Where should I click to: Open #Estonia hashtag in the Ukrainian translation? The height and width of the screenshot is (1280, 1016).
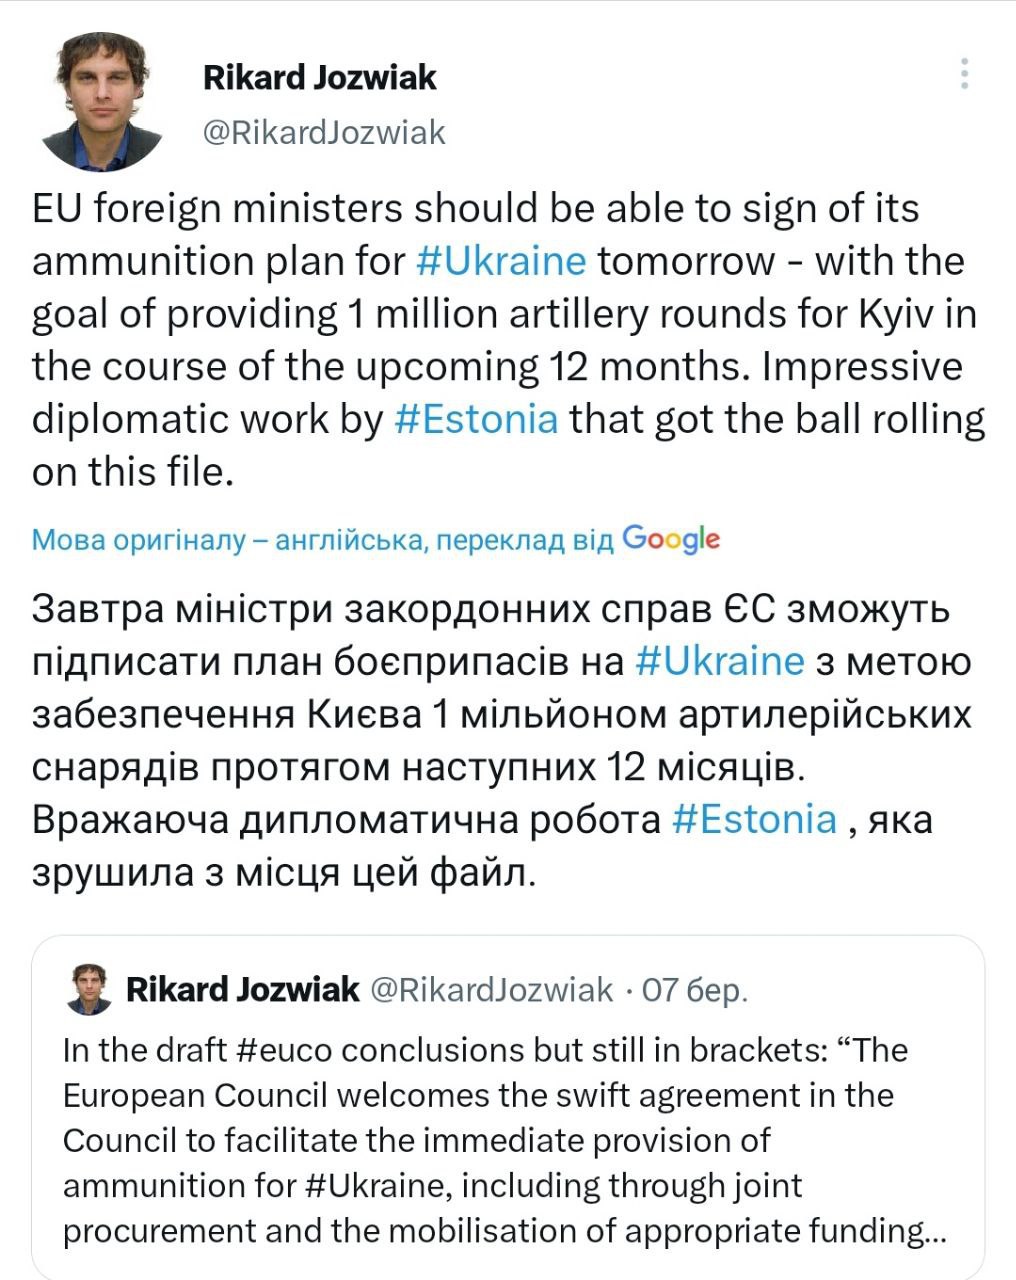754,819
